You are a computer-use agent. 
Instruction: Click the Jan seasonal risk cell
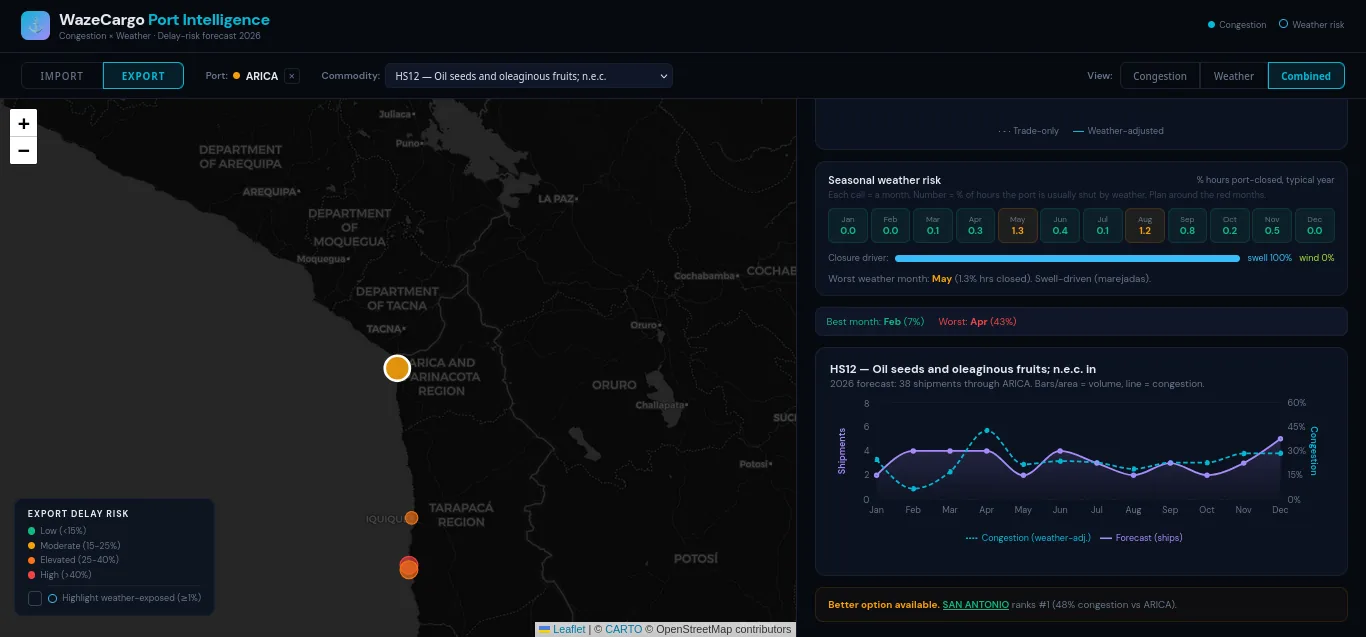(848, 225)
